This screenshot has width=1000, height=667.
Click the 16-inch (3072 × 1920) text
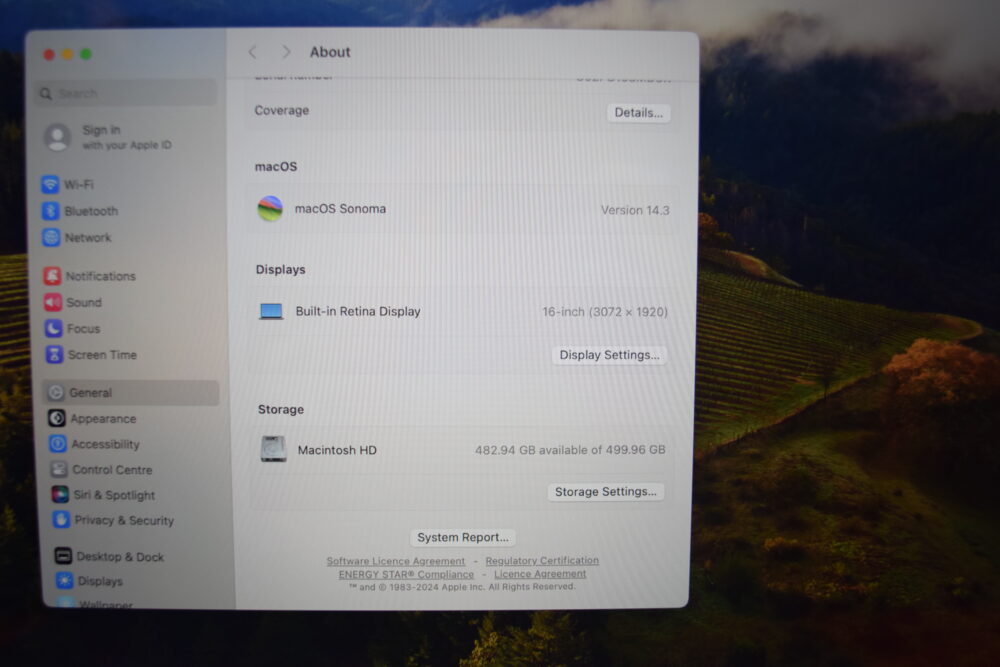[605, 312]
